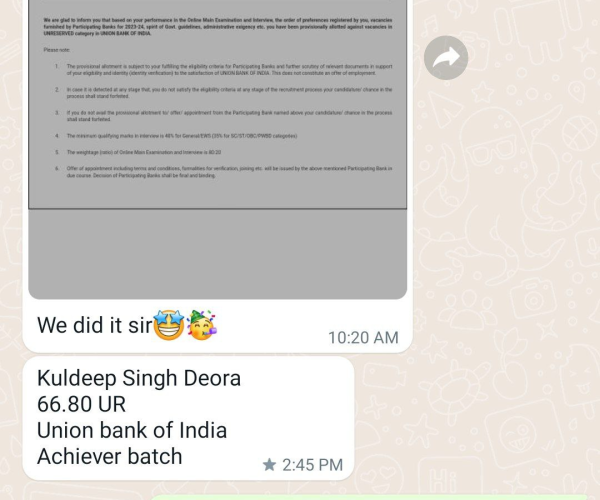Tap the forward arrow beside the image message
600x500 pixels.
coord(446,58)
